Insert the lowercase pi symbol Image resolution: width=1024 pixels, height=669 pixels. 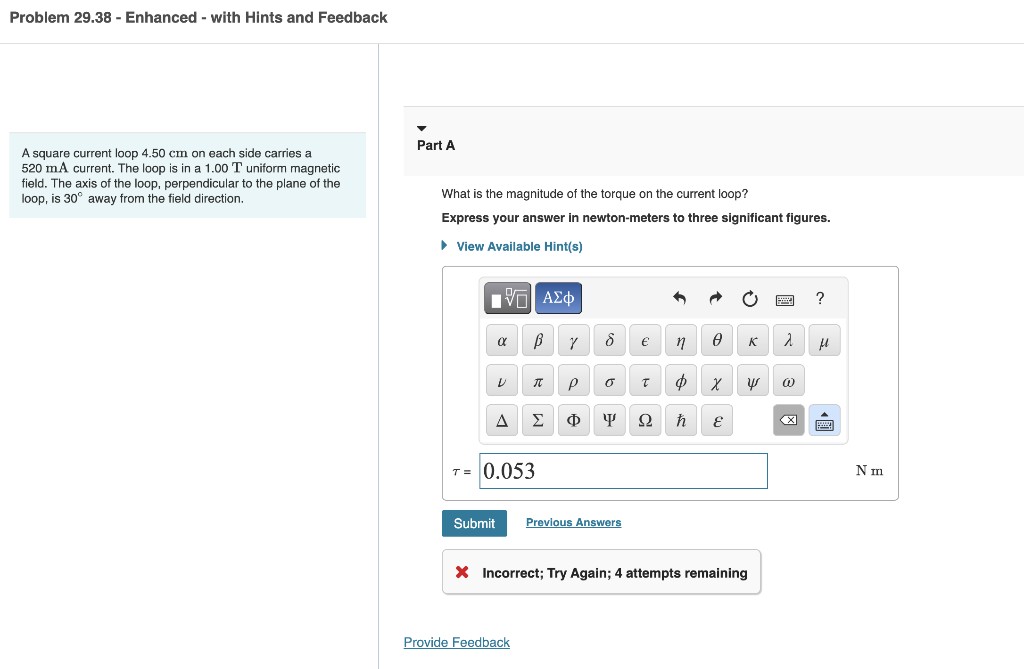coord(537,382)
